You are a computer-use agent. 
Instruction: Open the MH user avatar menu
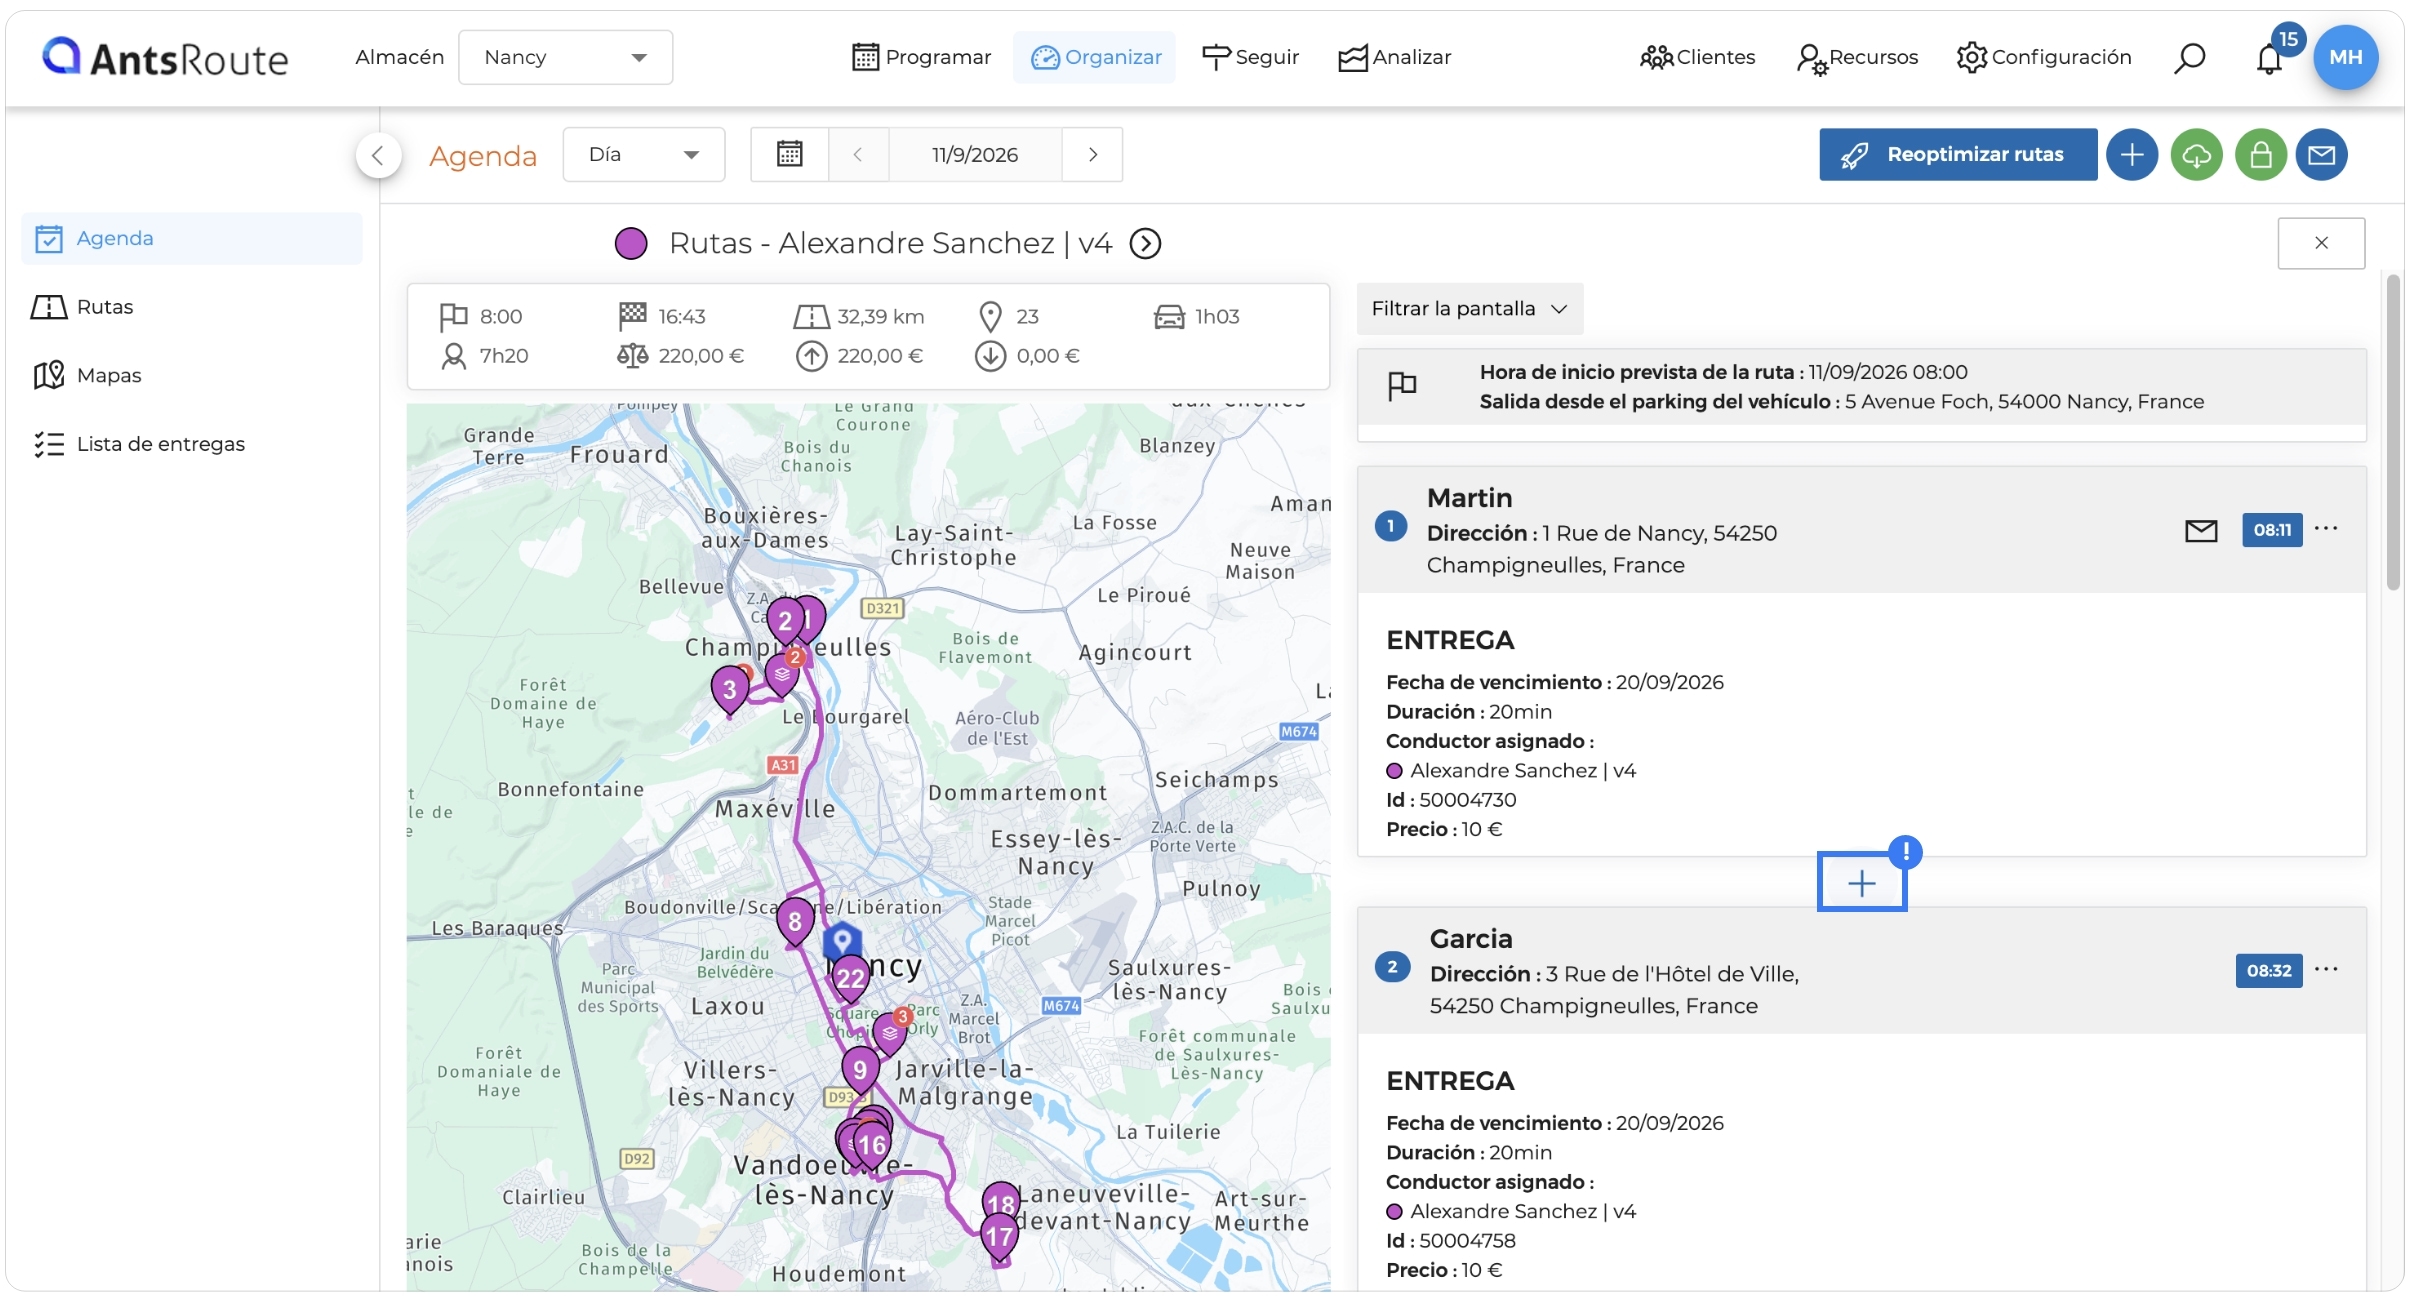[x=2345, y=58]
